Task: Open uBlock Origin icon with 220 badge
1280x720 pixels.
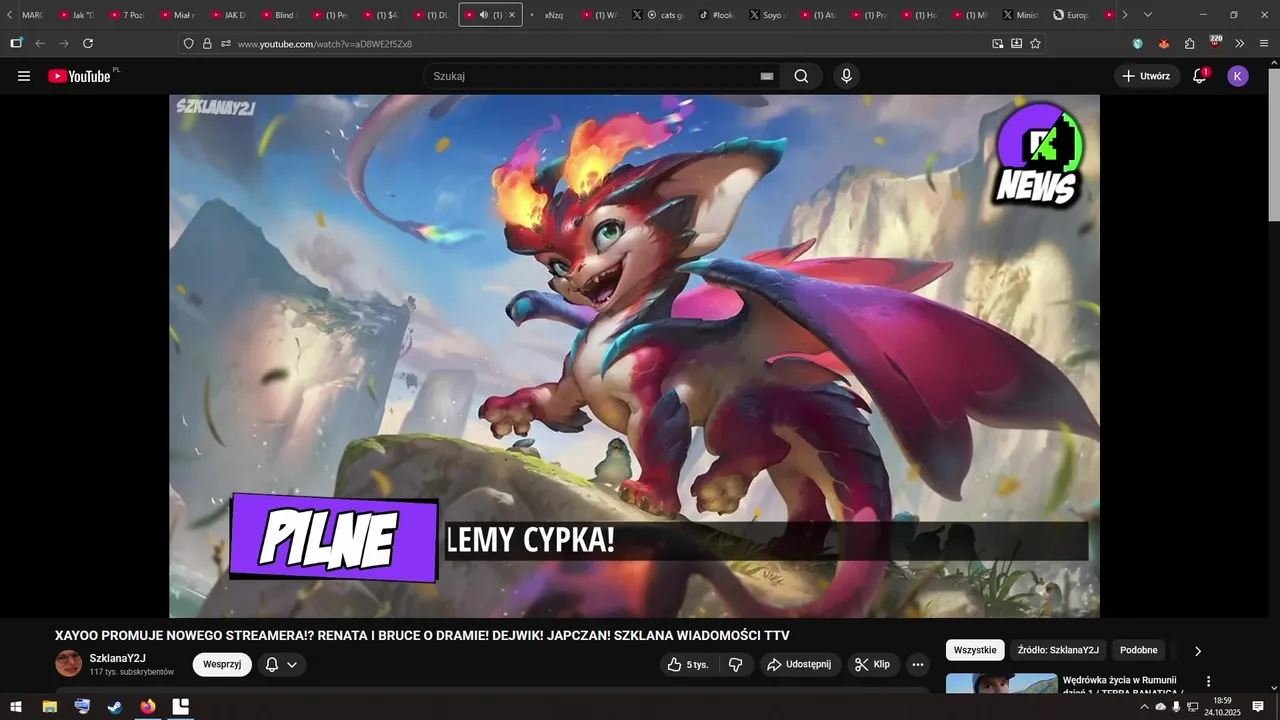Action: [1215, 42]
